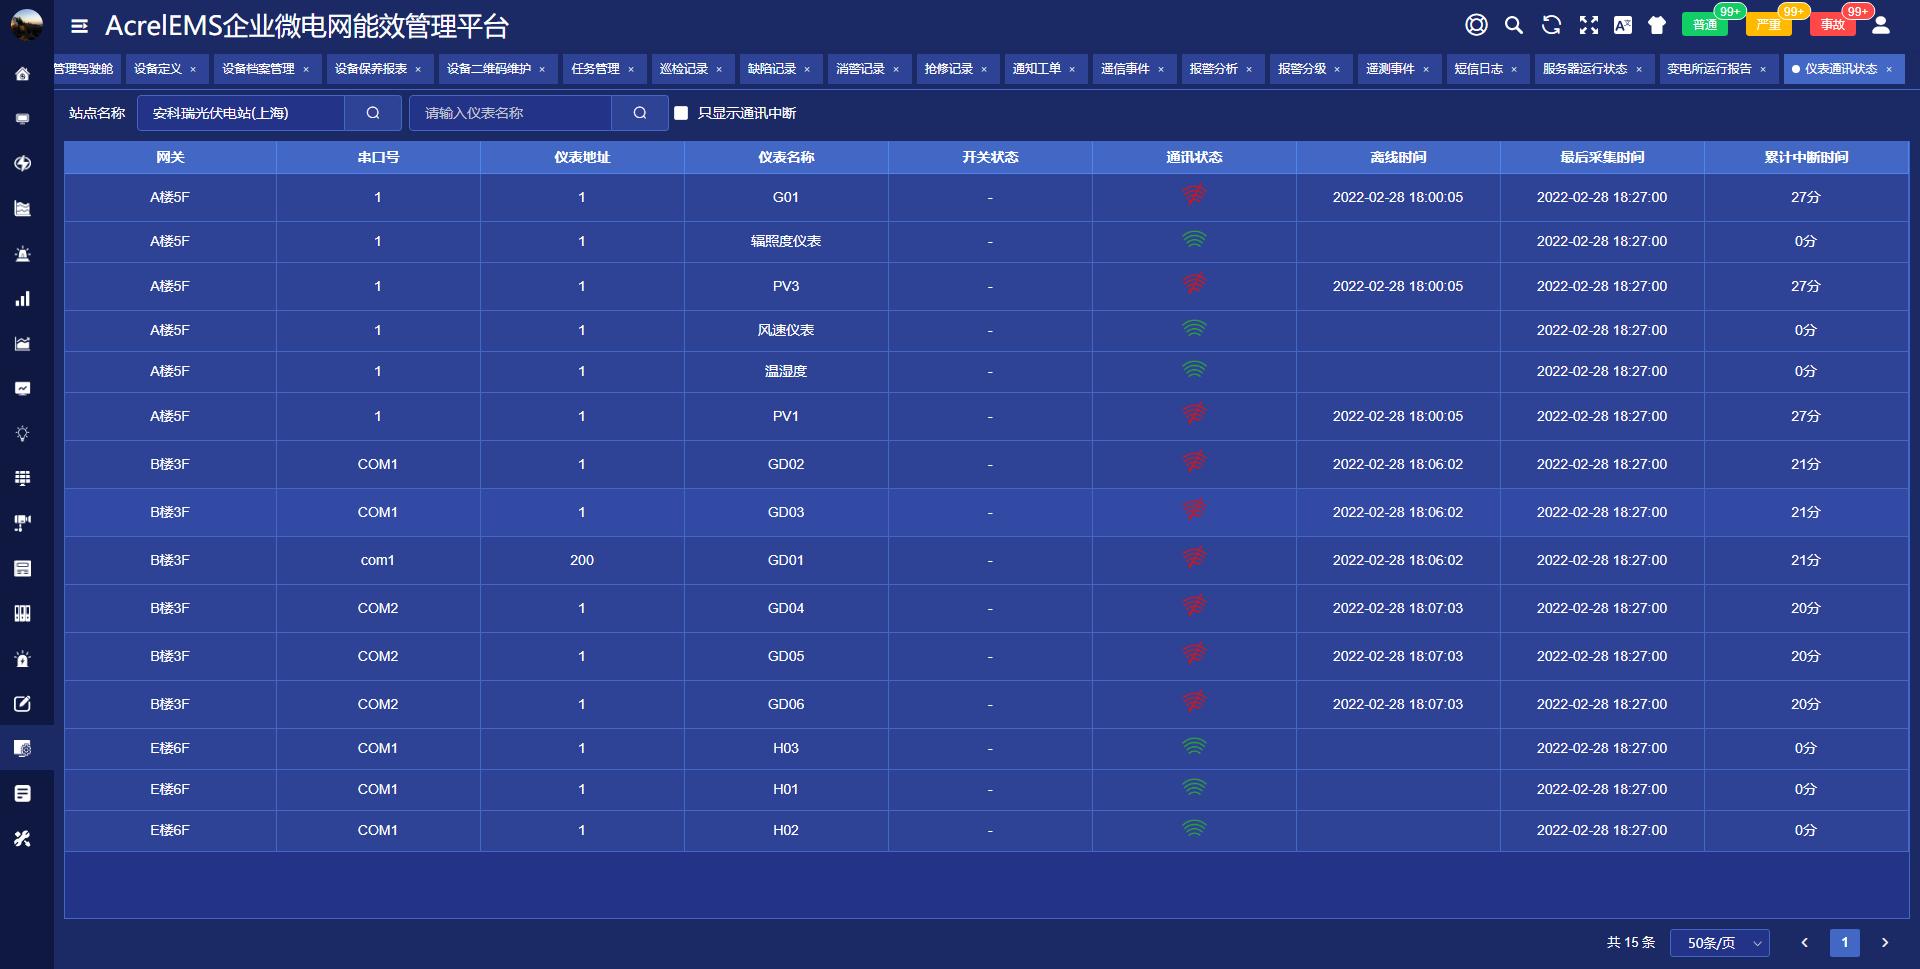Viewport: 1920px width, 969px height.
Task: Open the language translation icon
Action: [1623, 25]
